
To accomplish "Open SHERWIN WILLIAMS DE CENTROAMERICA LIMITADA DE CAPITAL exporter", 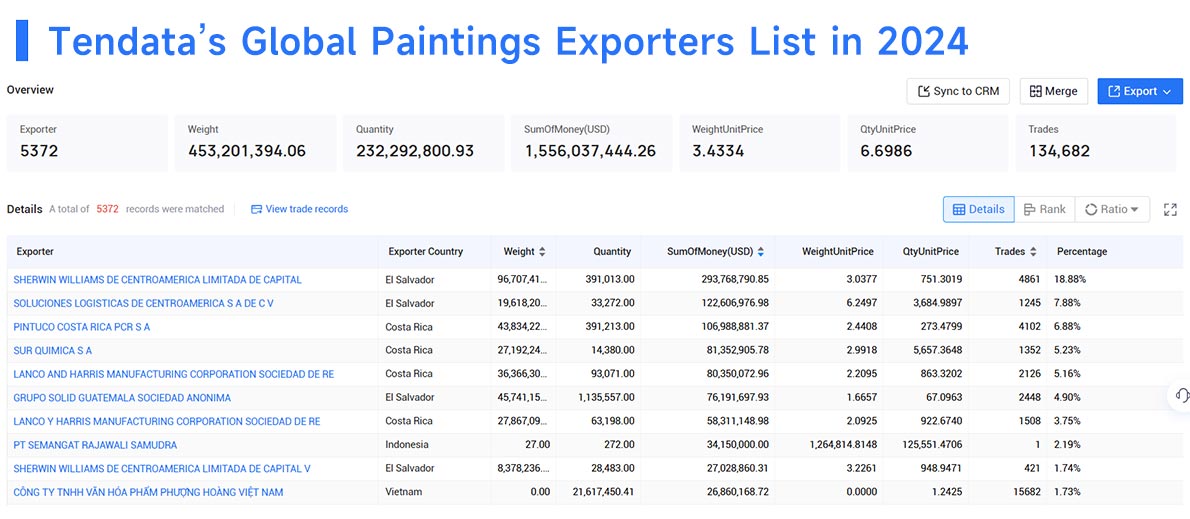I will point(157,279).
